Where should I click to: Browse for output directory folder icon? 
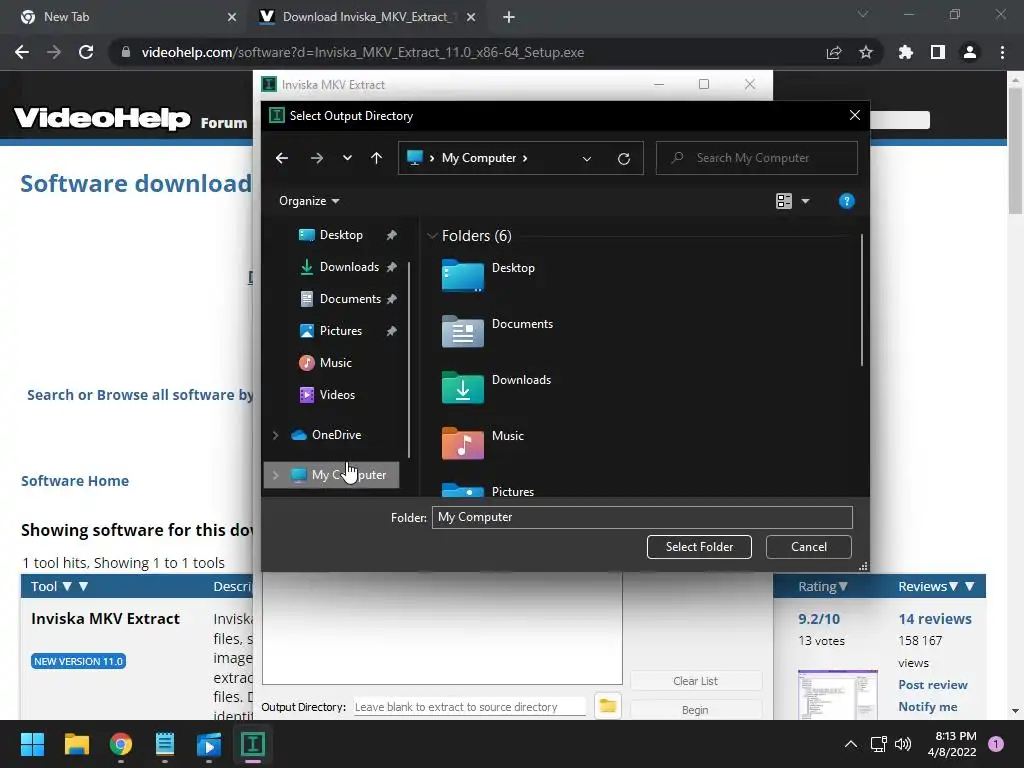click(607, 706)
